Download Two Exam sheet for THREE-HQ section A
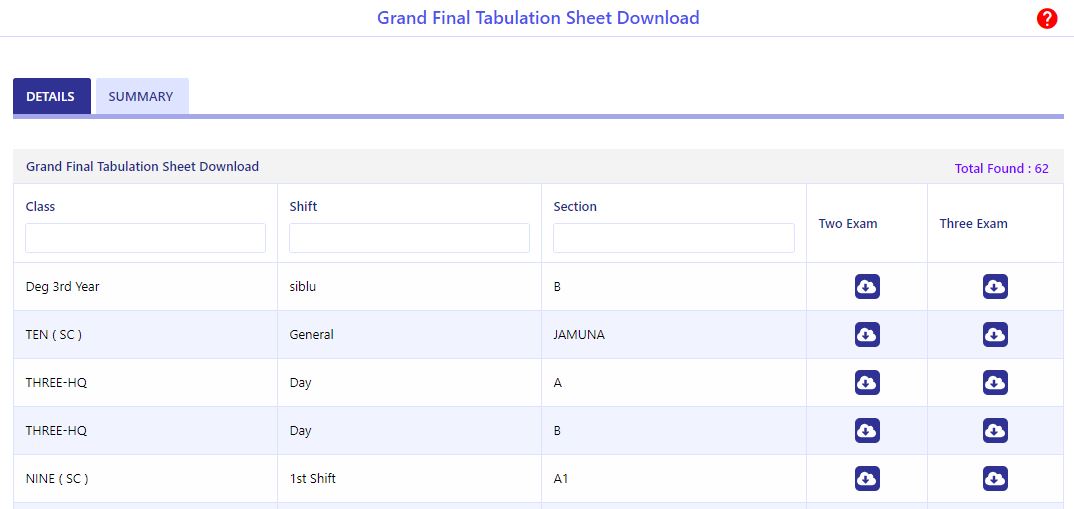The image size is (1074, 509). (867, 383)
